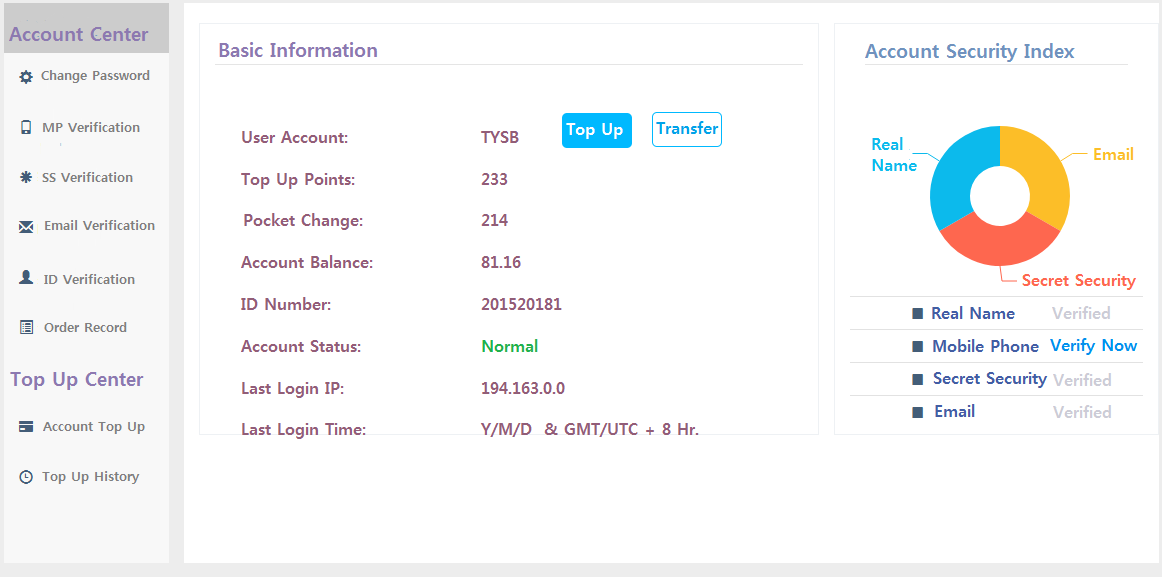
Task: Click Verify Now for Mobile Phone
Action: (x=1093, y=346)
